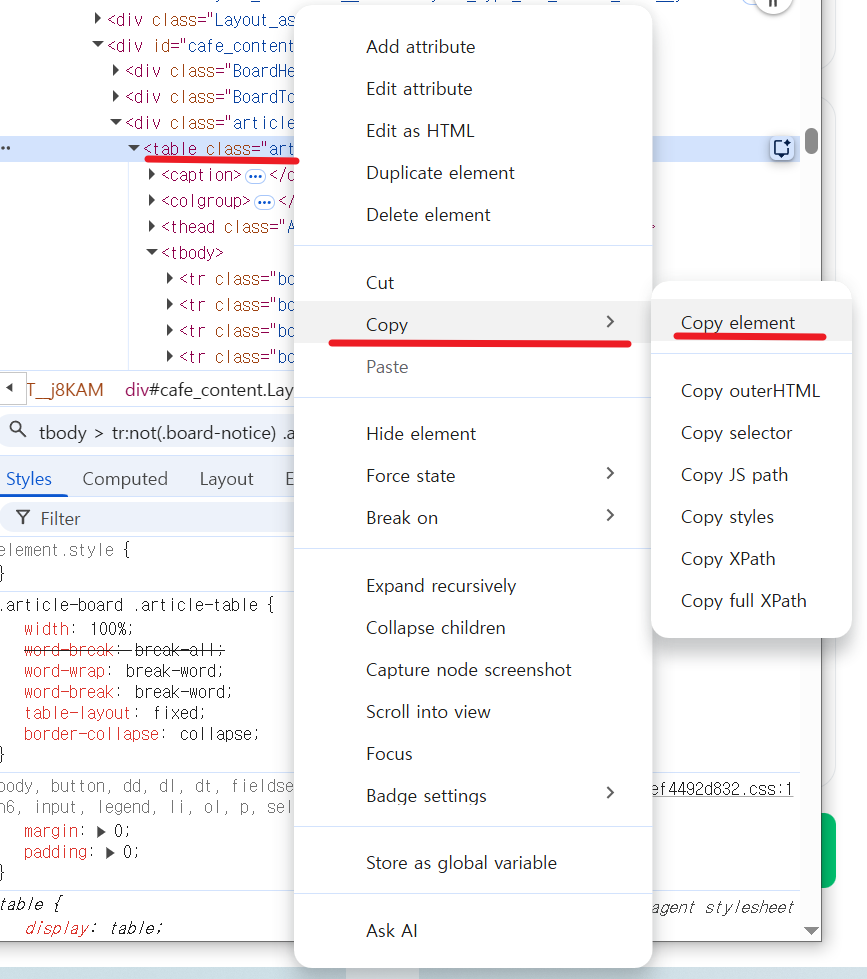This screenshot has width=867, height=979.
Task: Switch to the Computed tab
Action: click(125, 479)
